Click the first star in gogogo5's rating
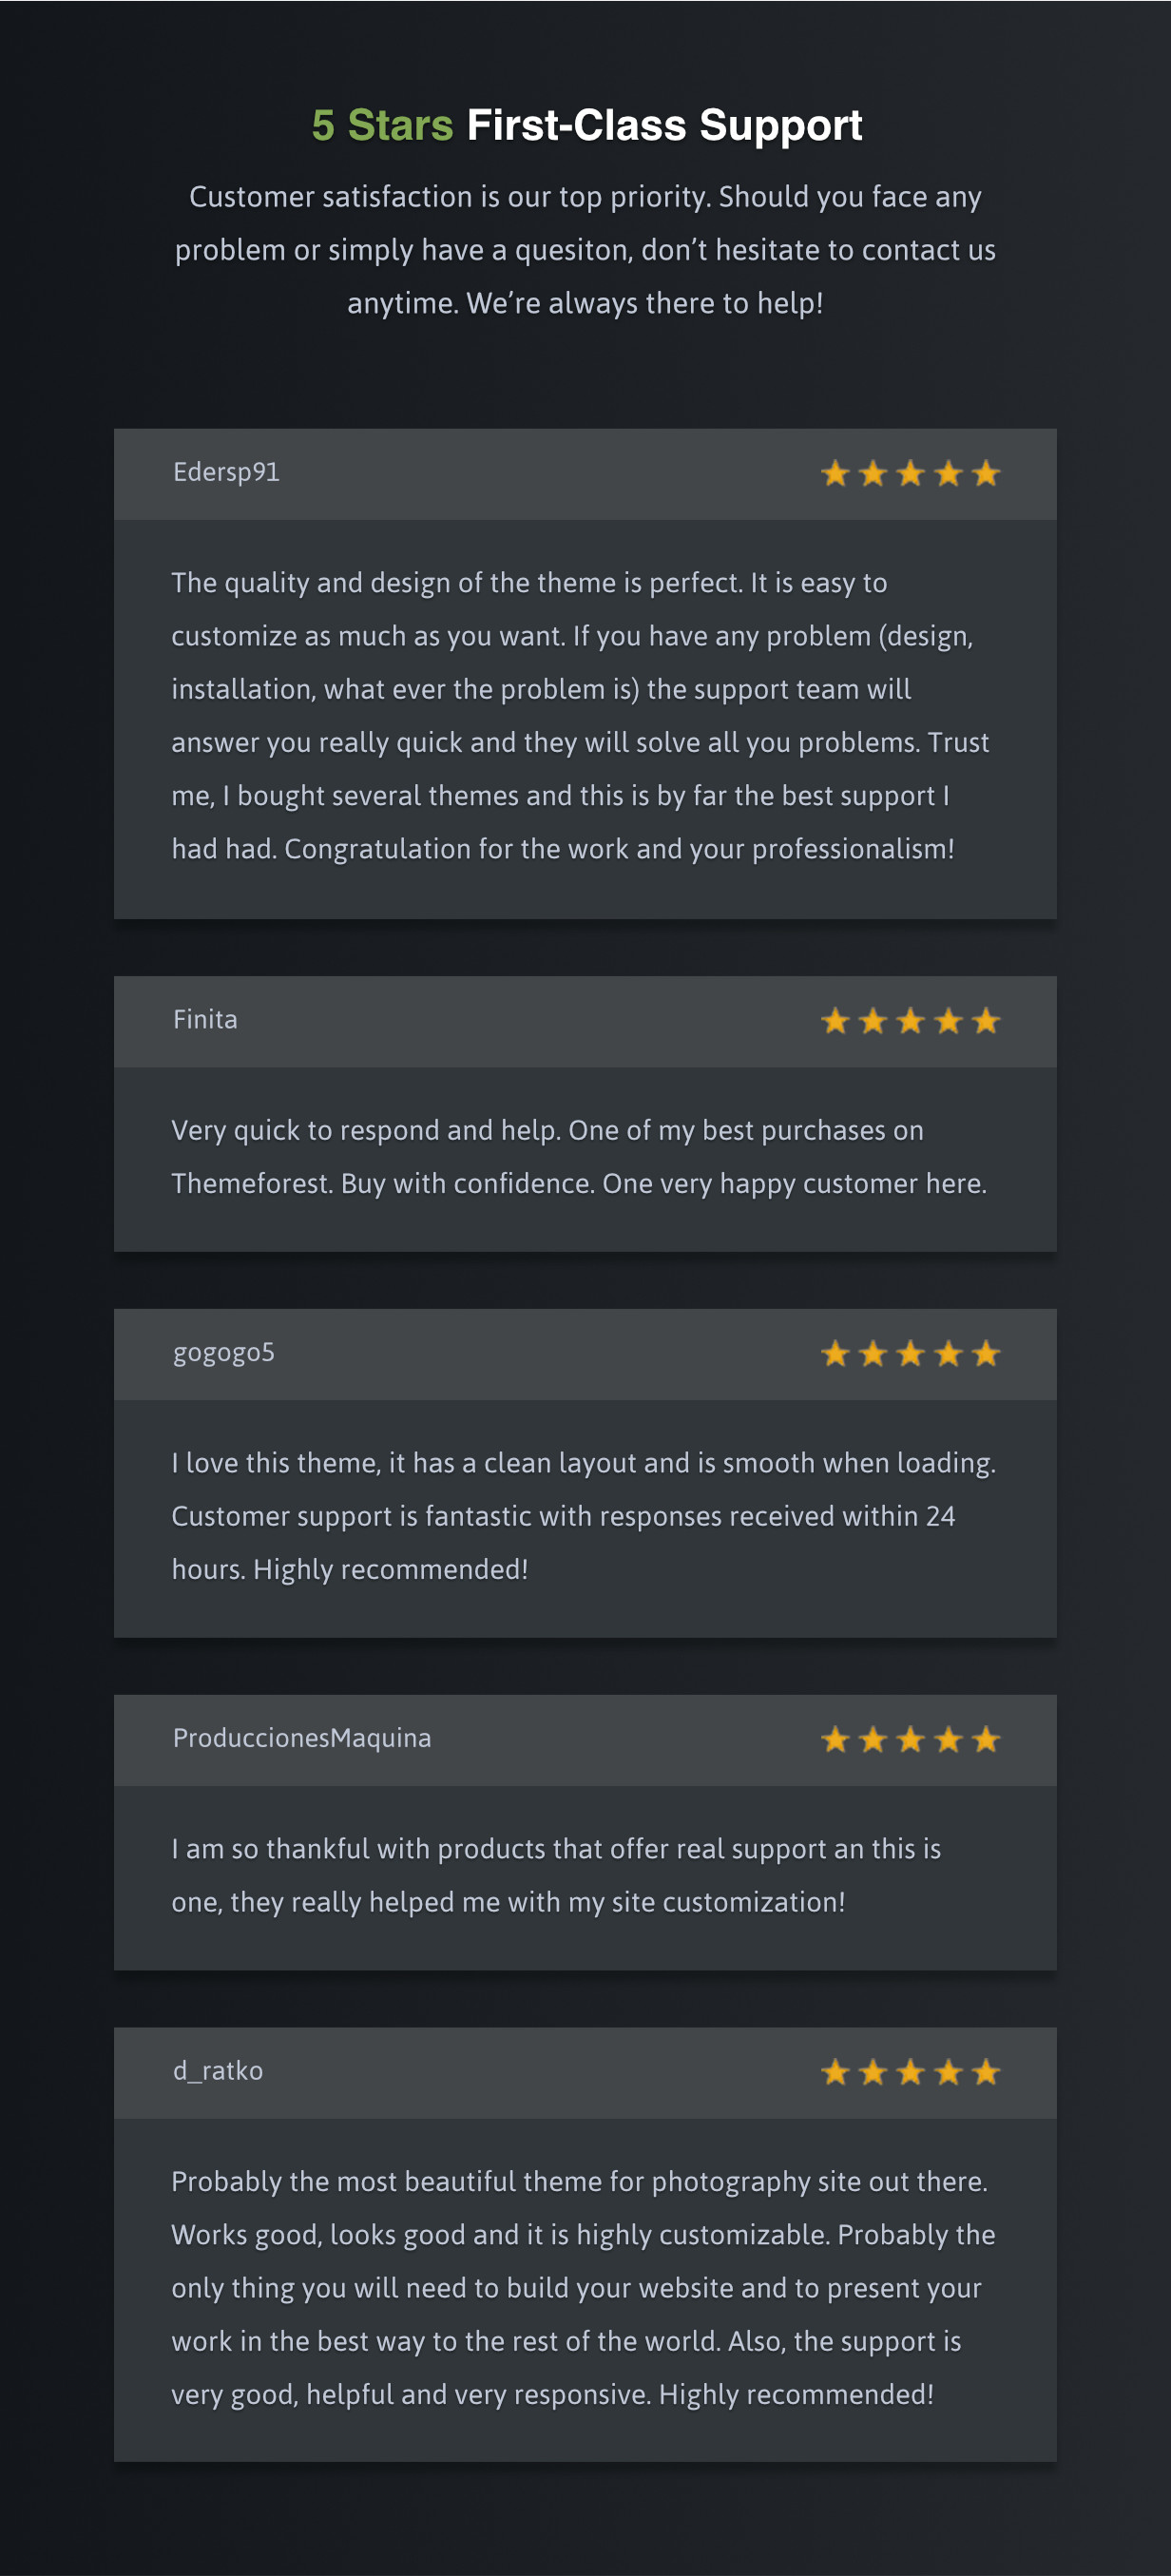The image size is (1171, 2576). (x=835, y=1354)
